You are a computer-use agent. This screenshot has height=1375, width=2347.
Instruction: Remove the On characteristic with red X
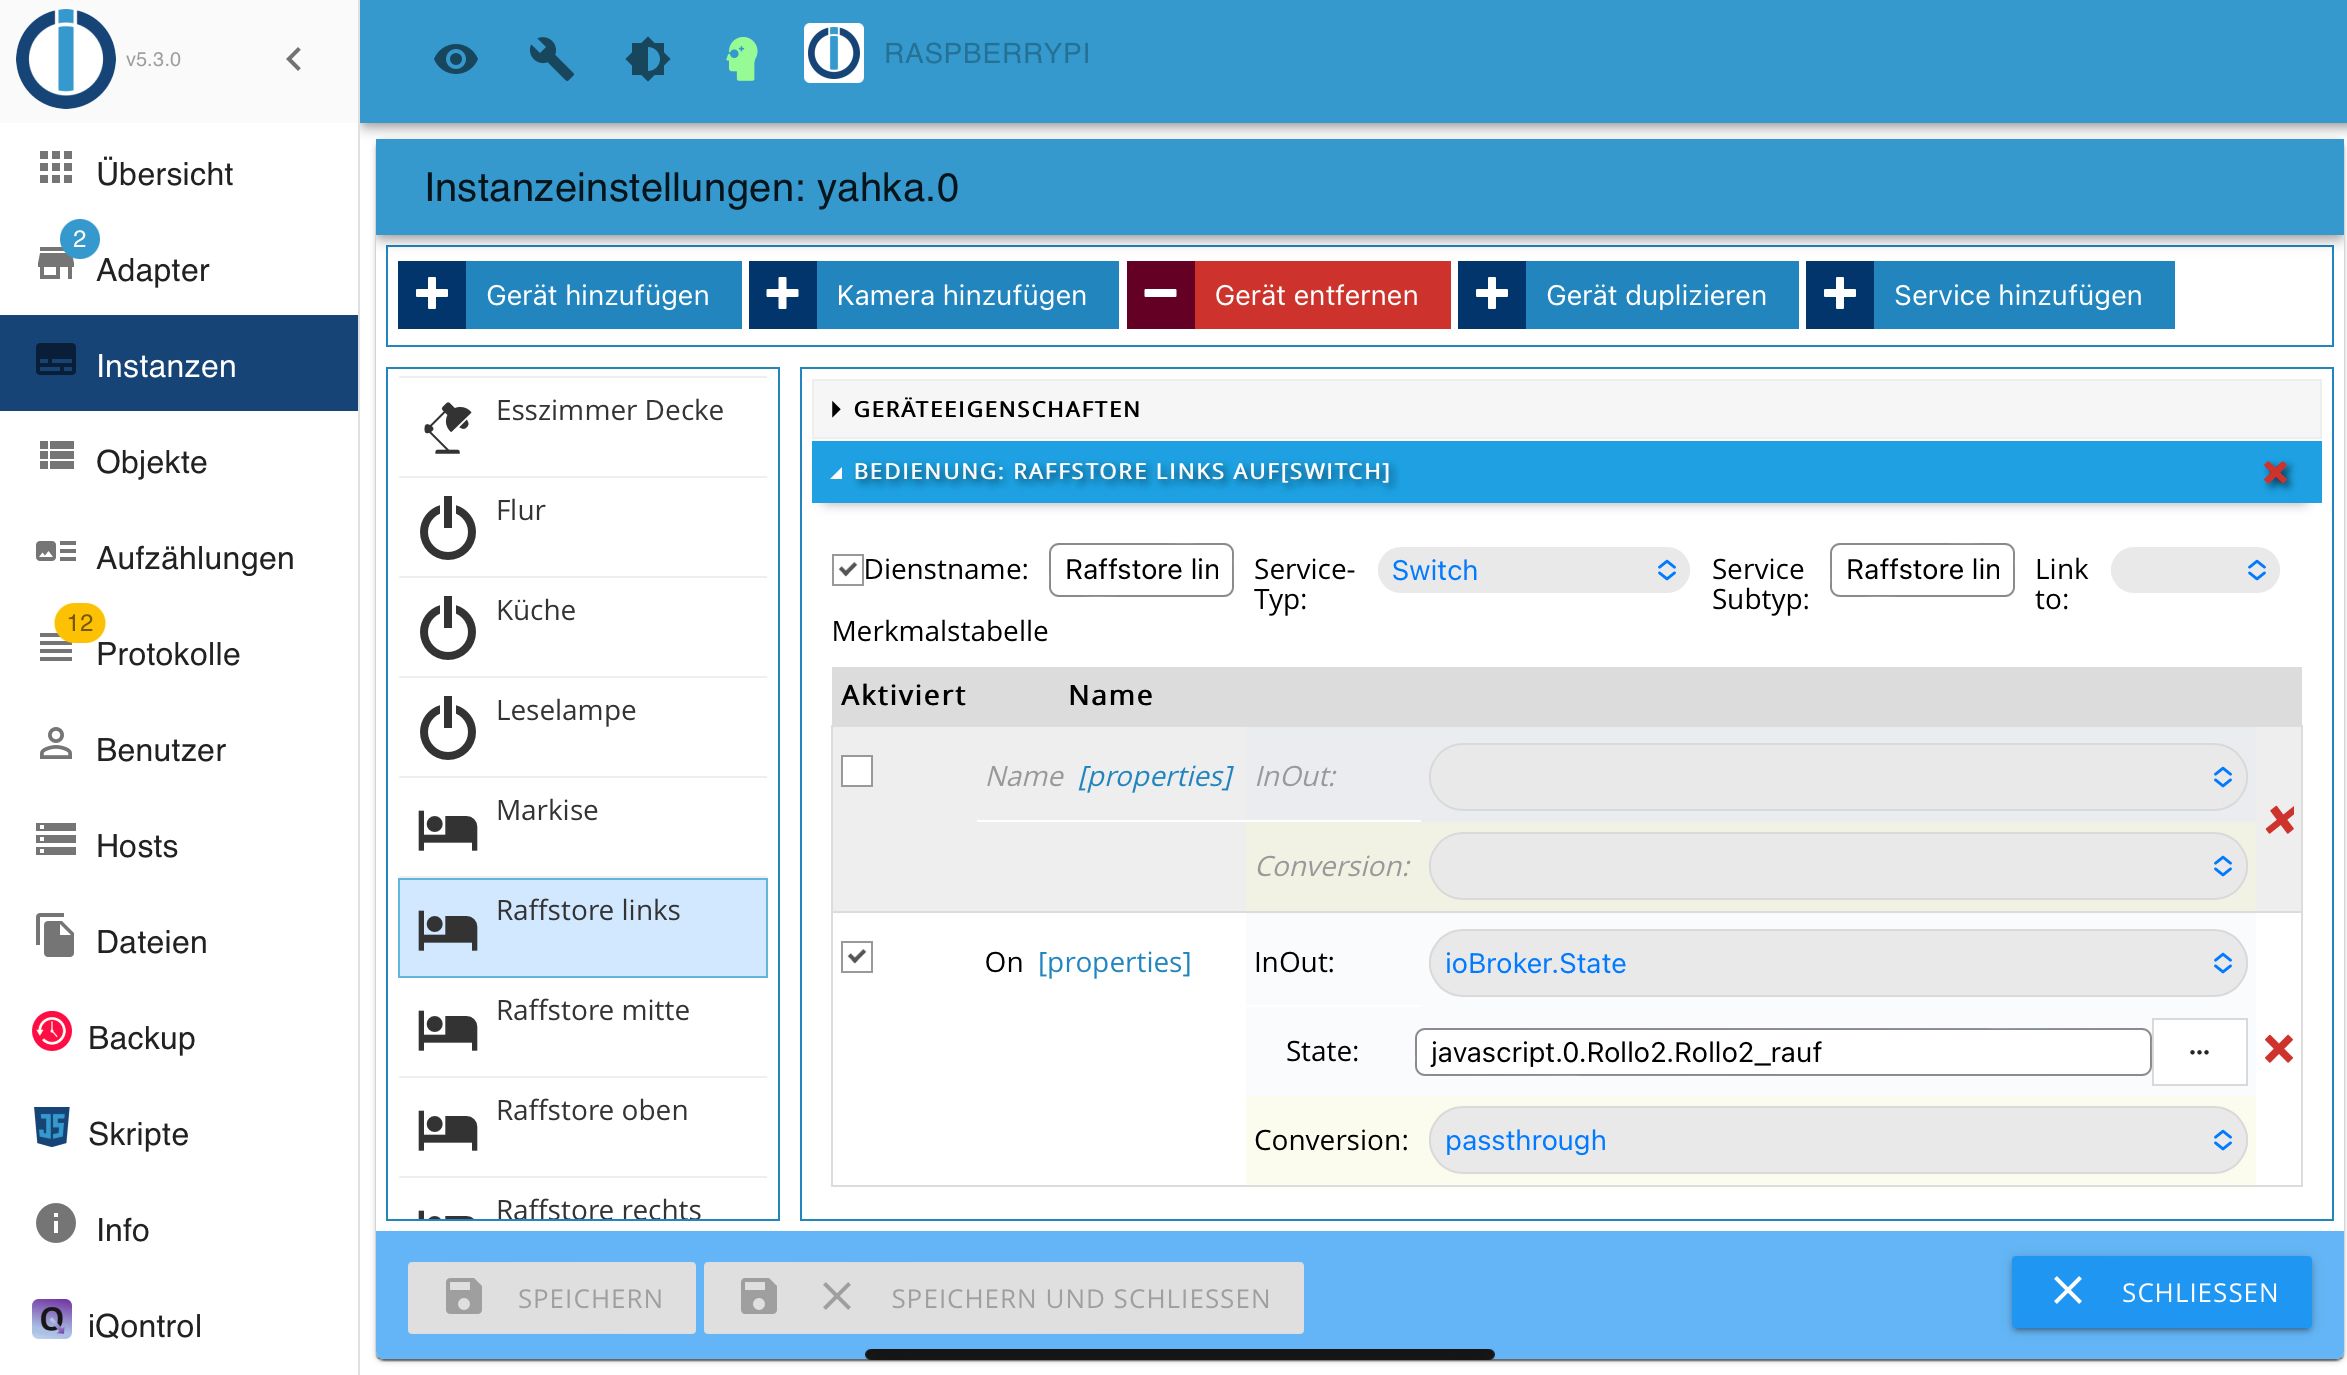pos(2278,1049)
